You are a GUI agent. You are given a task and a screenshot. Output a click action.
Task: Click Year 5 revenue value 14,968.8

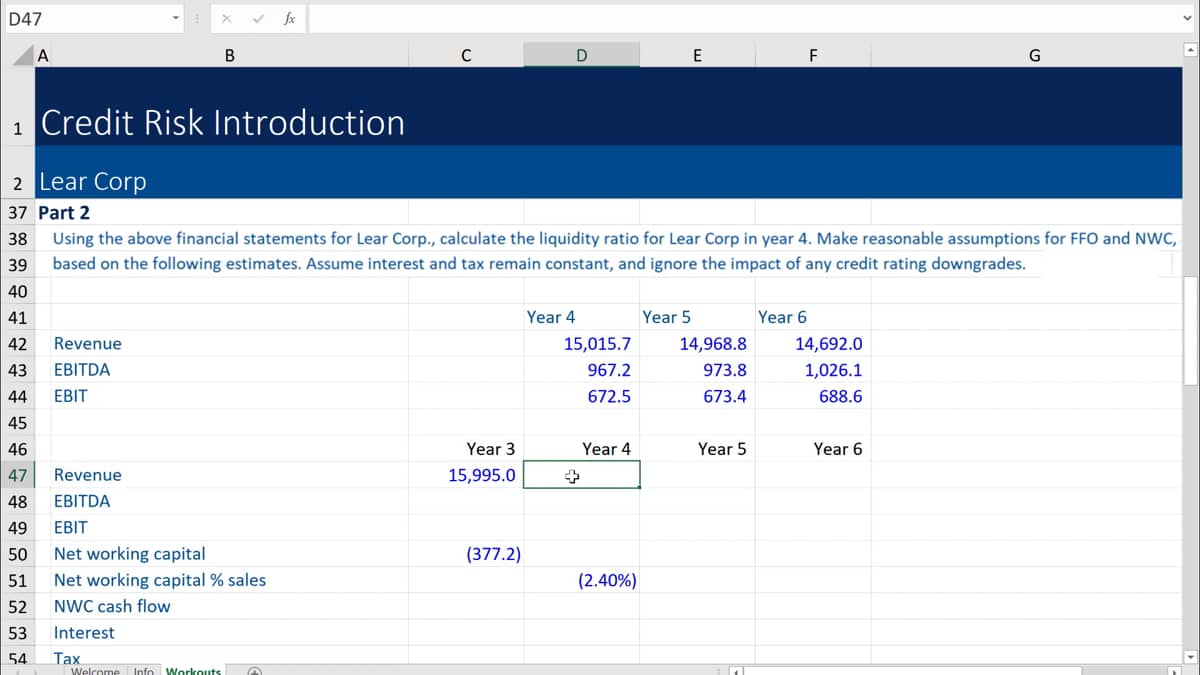tap(713, 343)
